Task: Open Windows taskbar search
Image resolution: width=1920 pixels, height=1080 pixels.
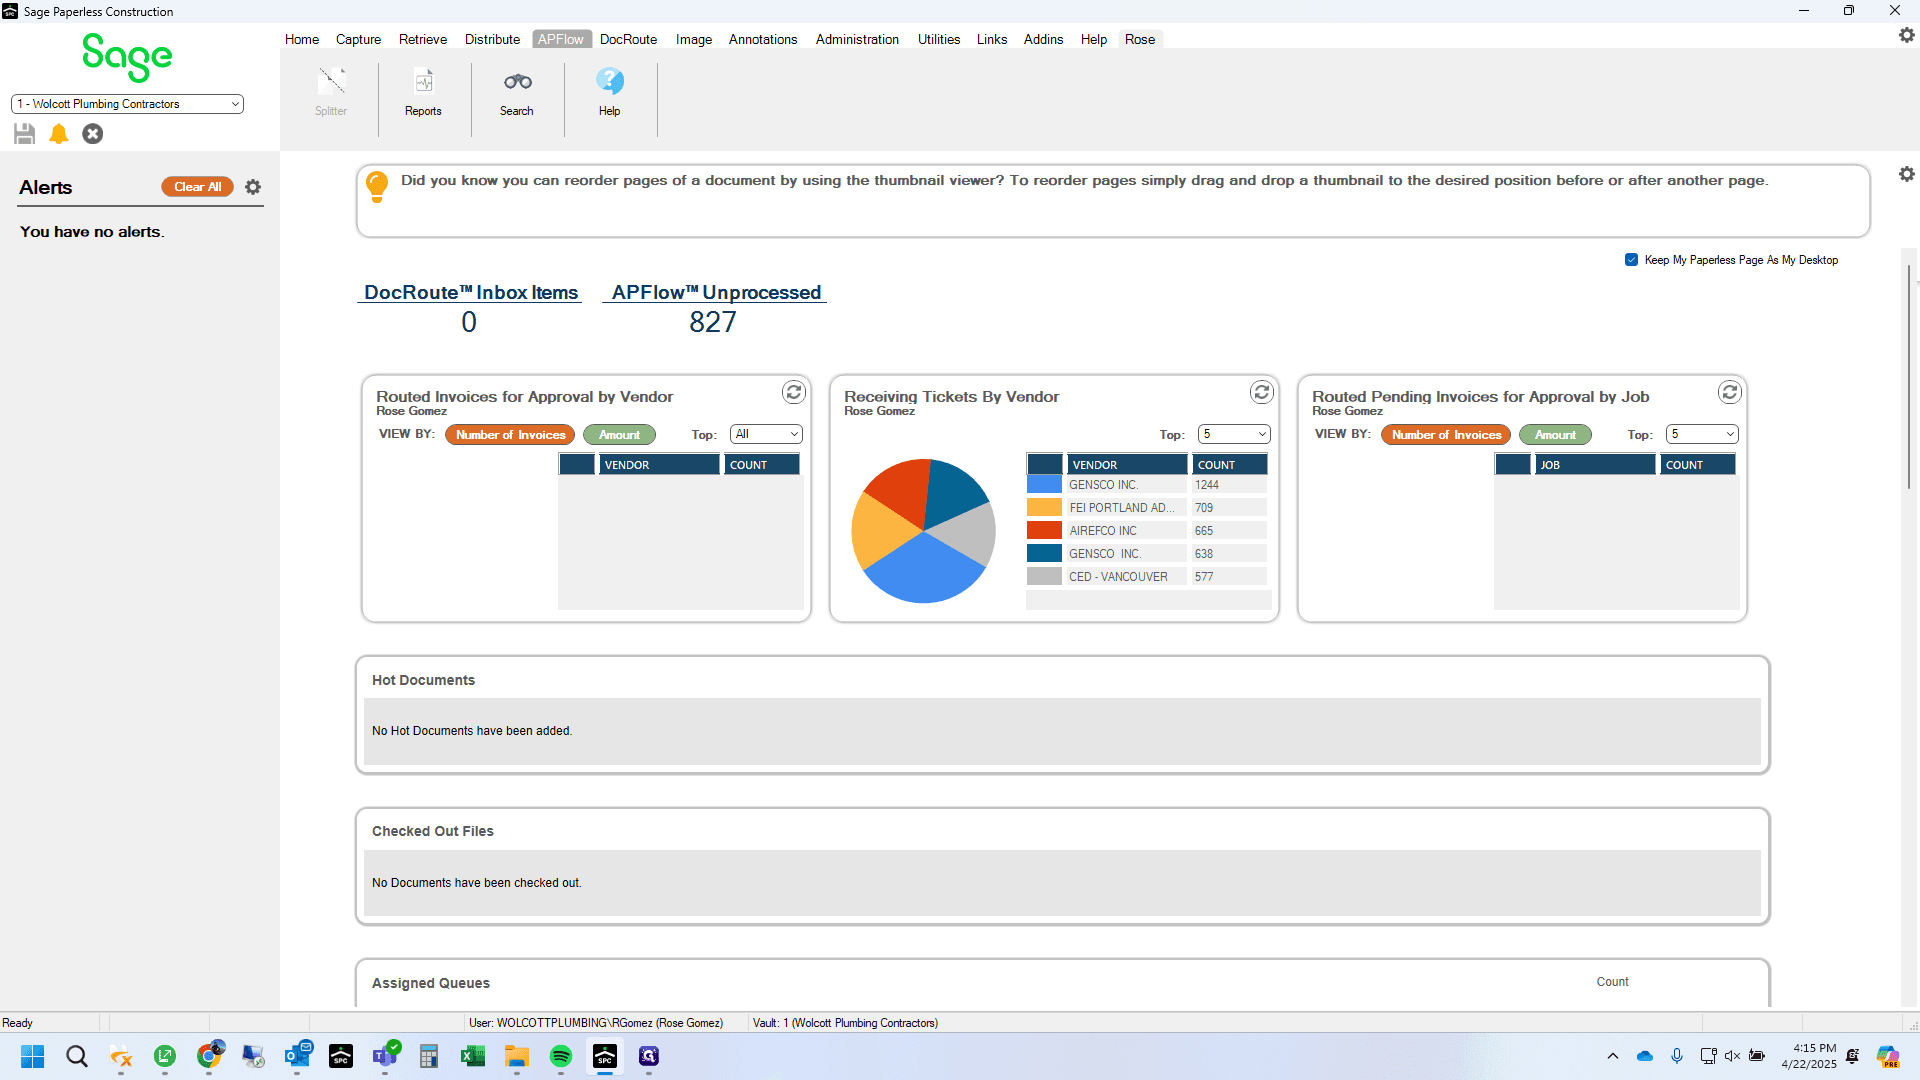Action: pyautogui.click(x=77, y=1056)
